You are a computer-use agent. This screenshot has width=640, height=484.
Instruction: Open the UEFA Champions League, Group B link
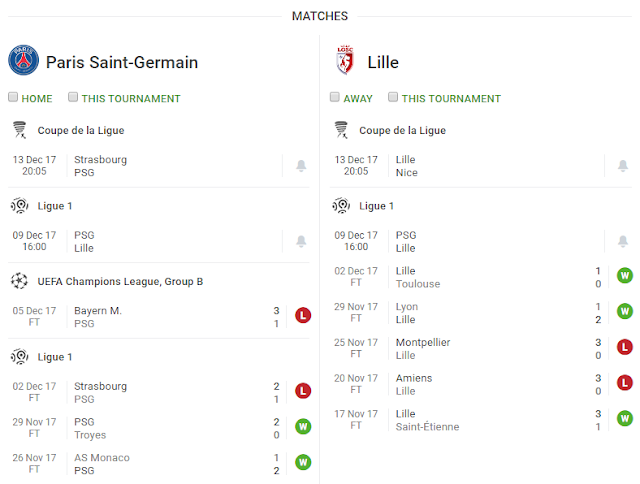click(120, 282)
